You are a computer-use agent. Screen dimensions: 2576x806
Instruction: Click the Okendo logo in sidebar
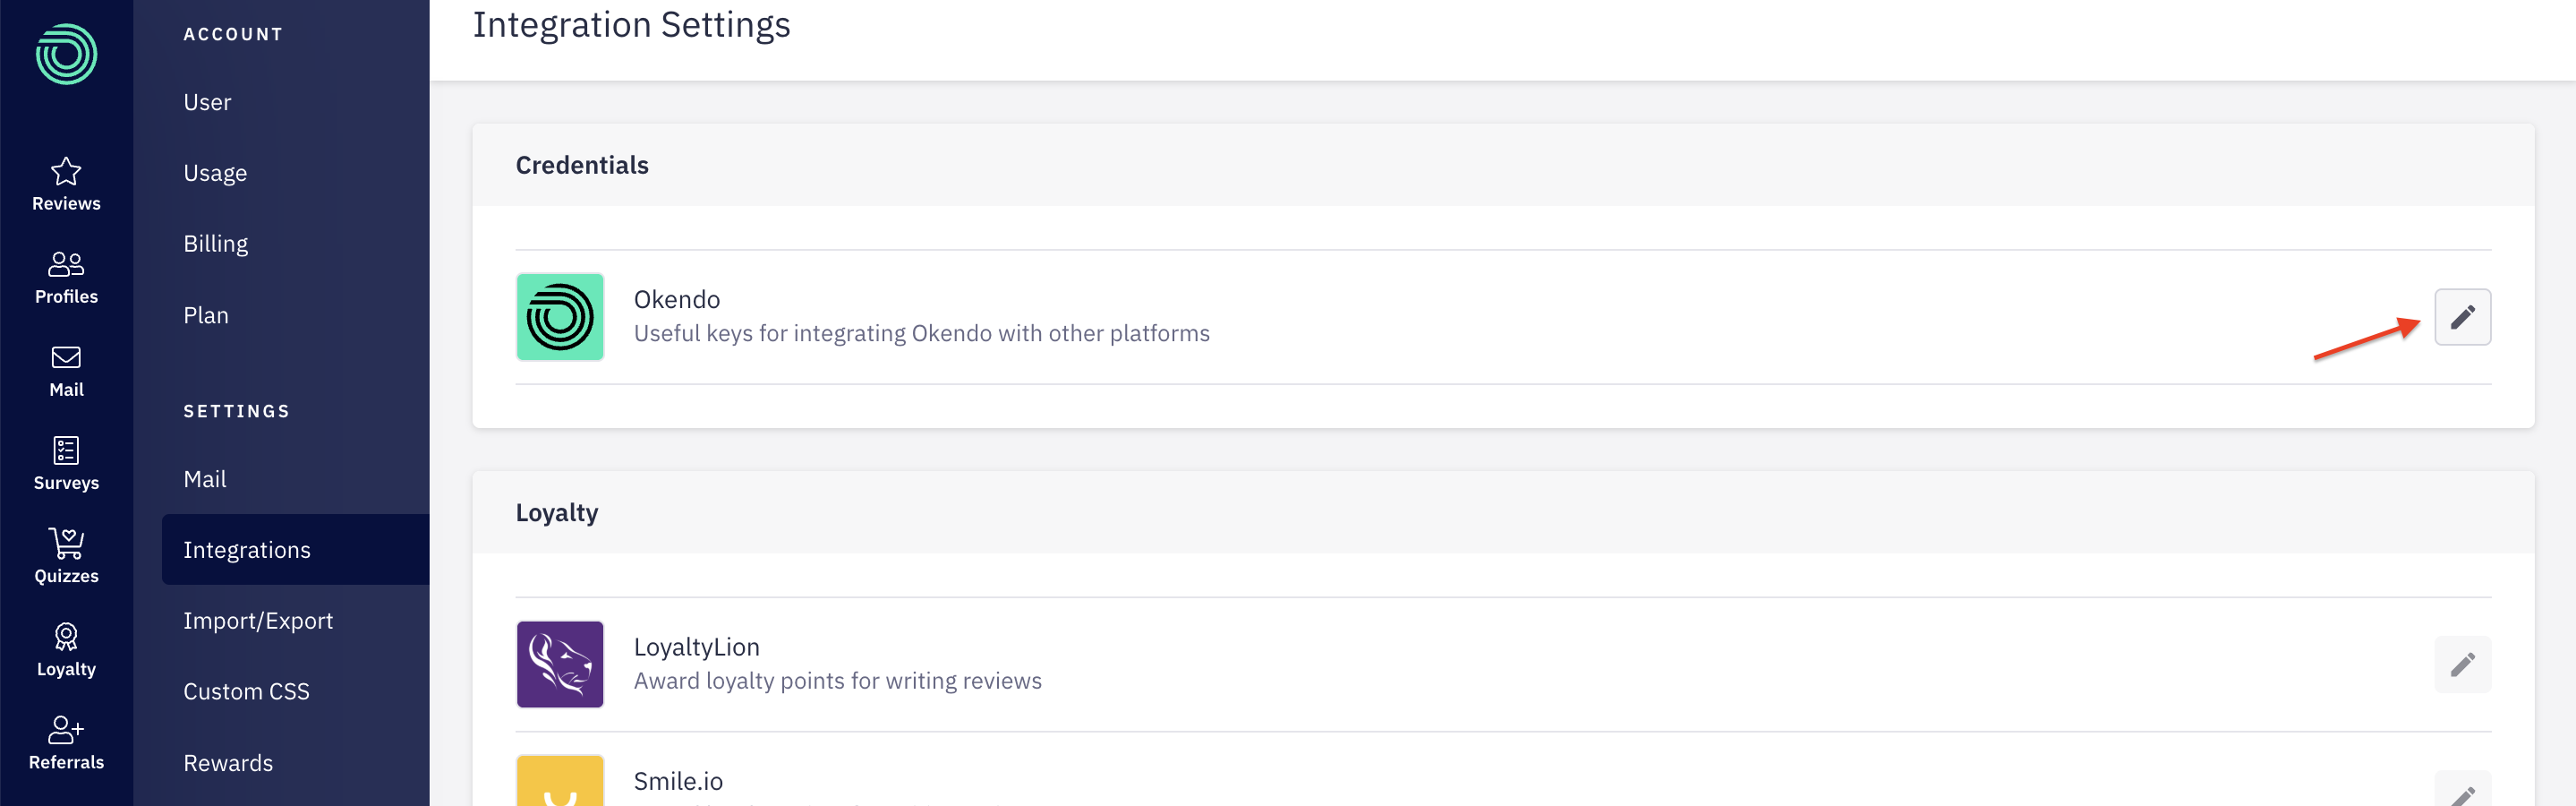[x=66, y=54]
